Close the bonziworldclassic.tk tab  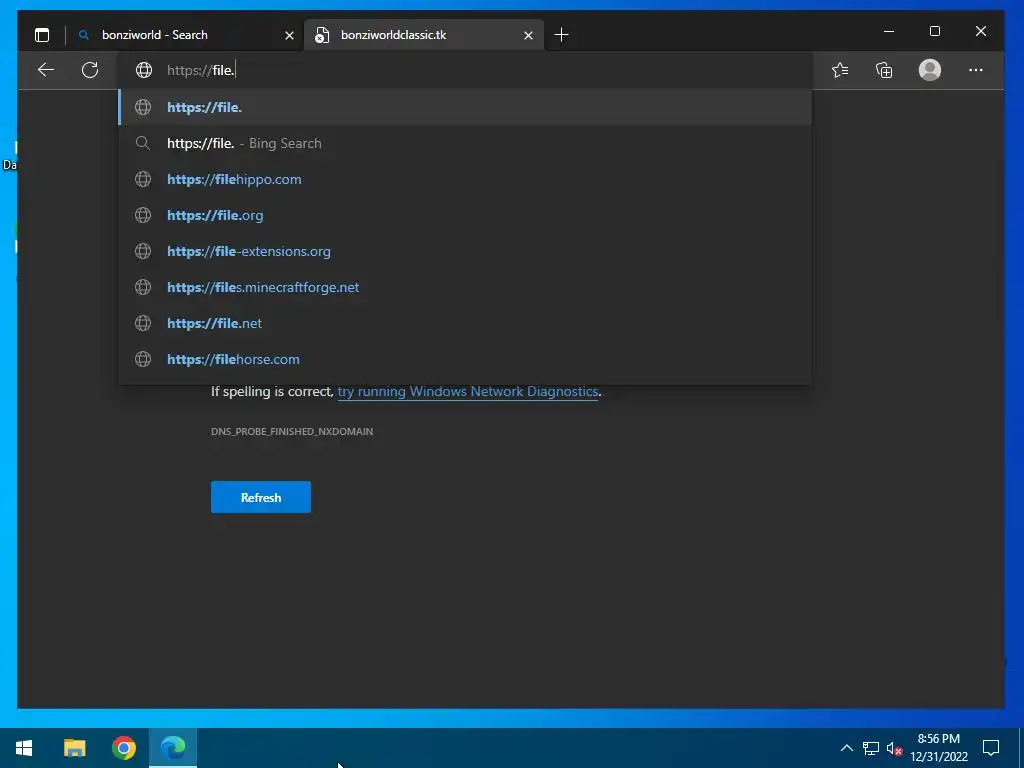point(528,36)
